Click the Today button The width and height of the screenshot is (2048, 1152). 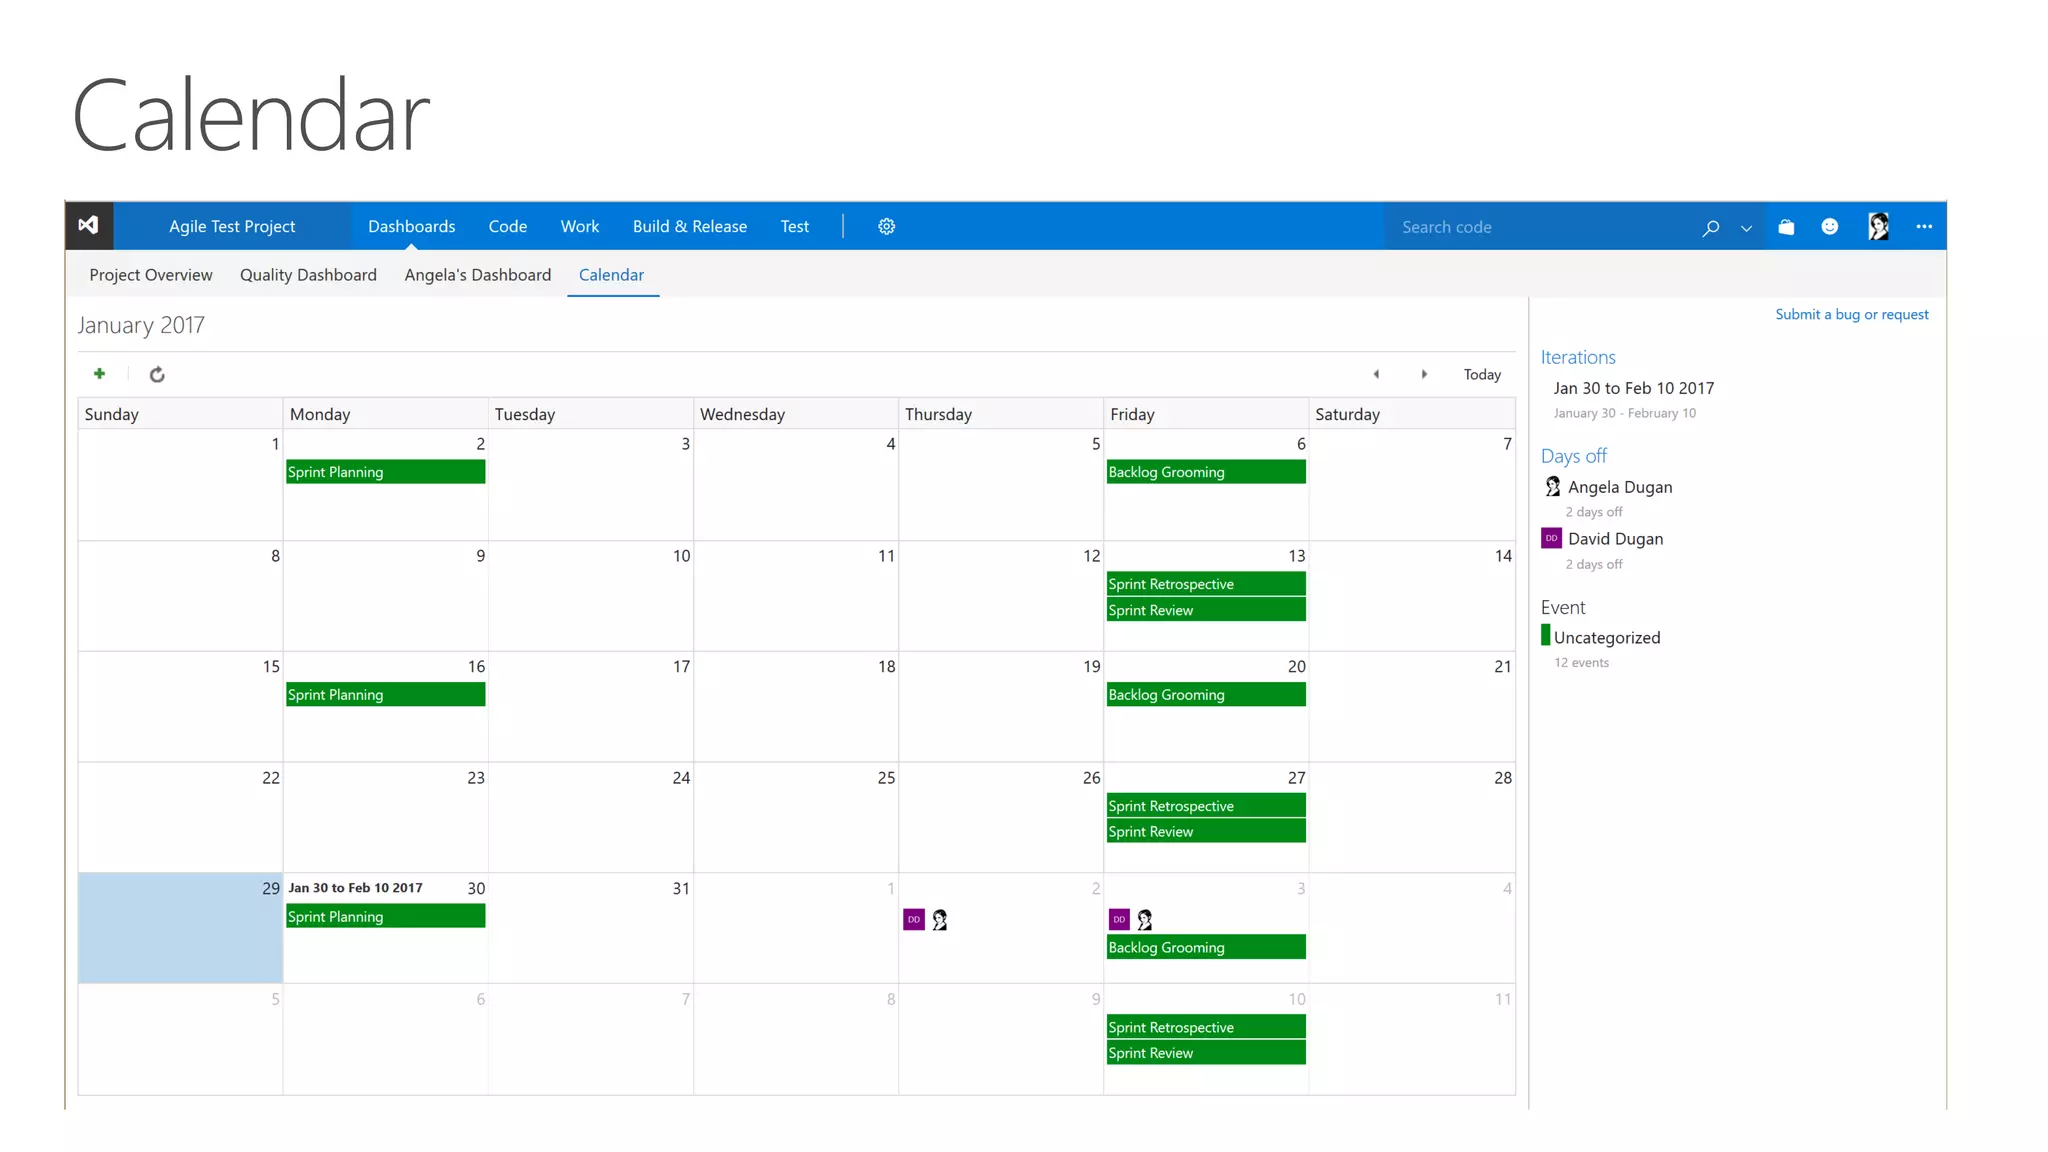[1482, 375]
